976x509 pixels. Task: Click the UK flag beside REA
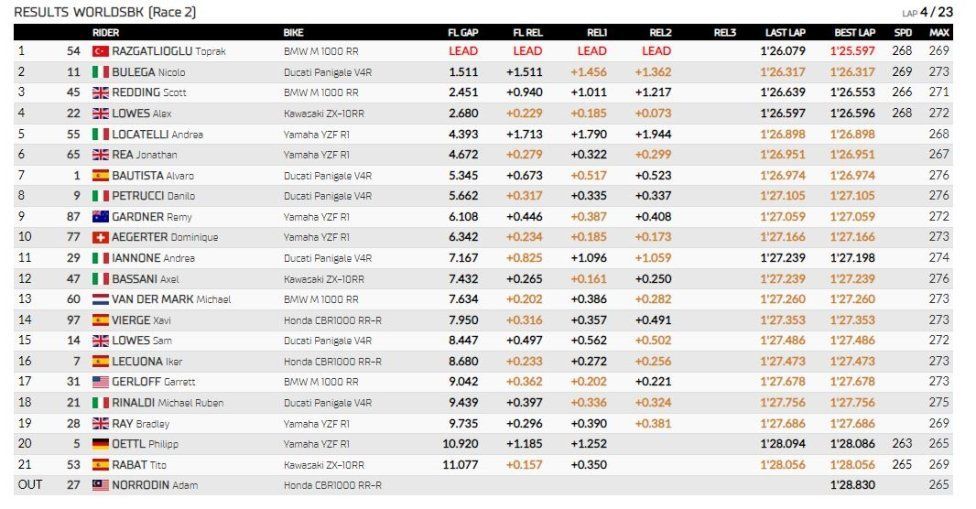click(100, 154)
